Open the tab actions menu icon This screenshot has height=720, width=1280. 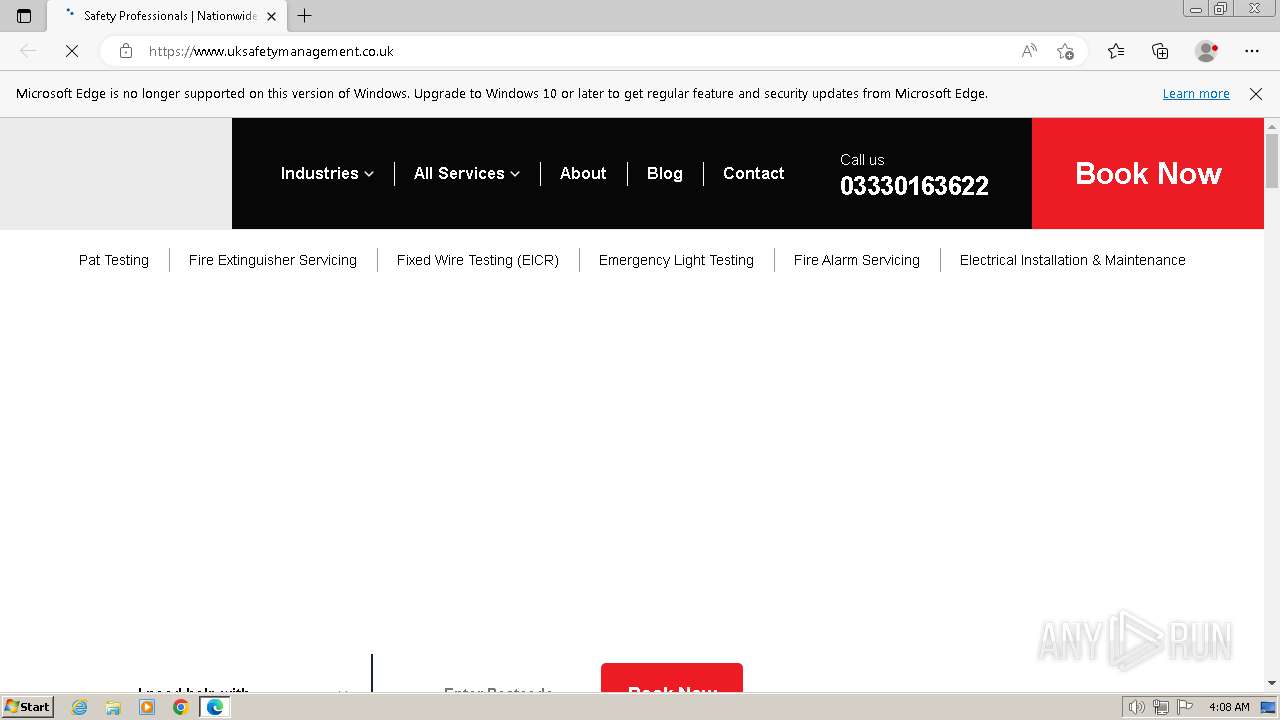[x=24, y=16]
